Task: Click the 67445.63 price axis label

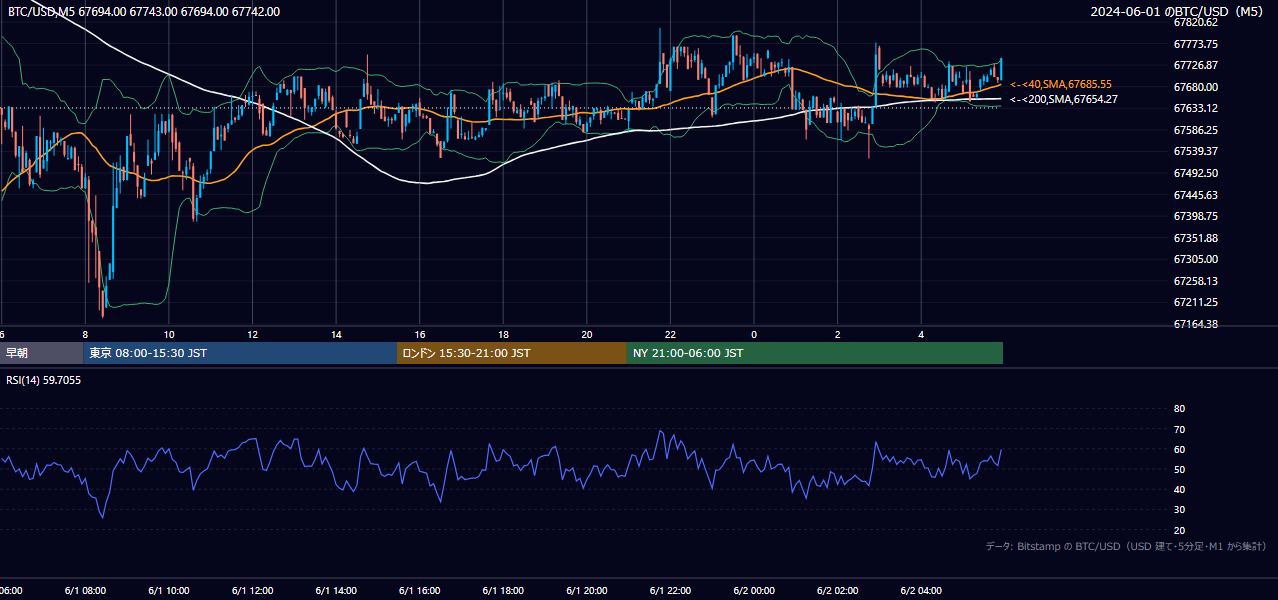Action: tap(1195, 195)
